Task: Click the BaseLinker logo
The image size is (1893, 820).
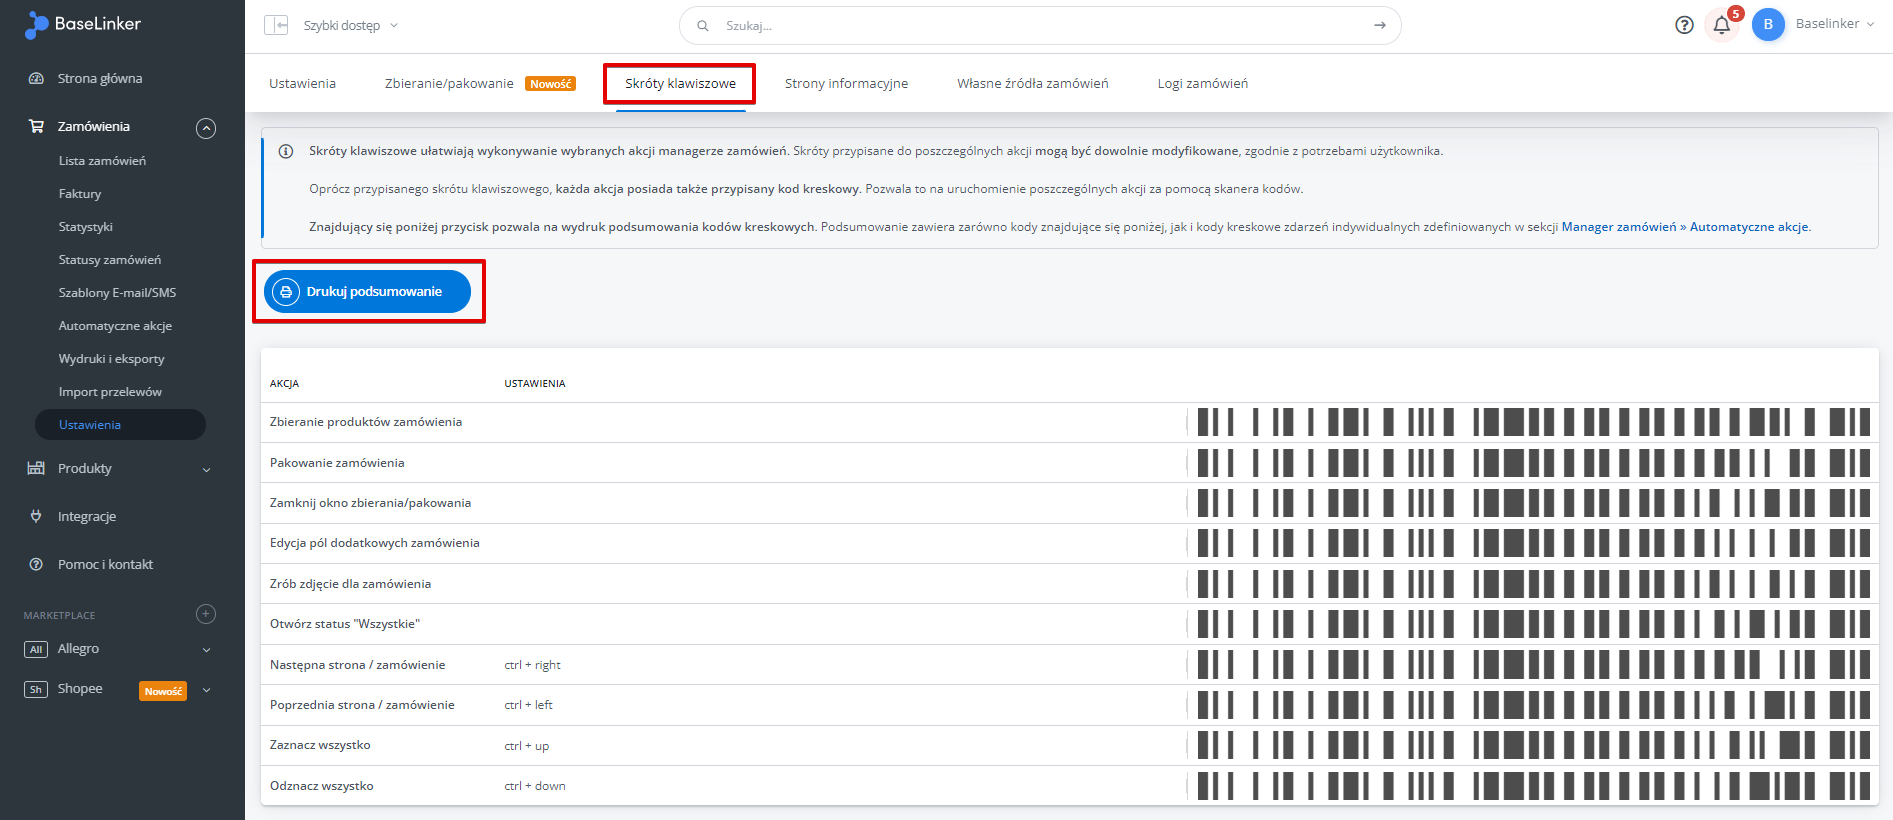Action: [83, 24]
